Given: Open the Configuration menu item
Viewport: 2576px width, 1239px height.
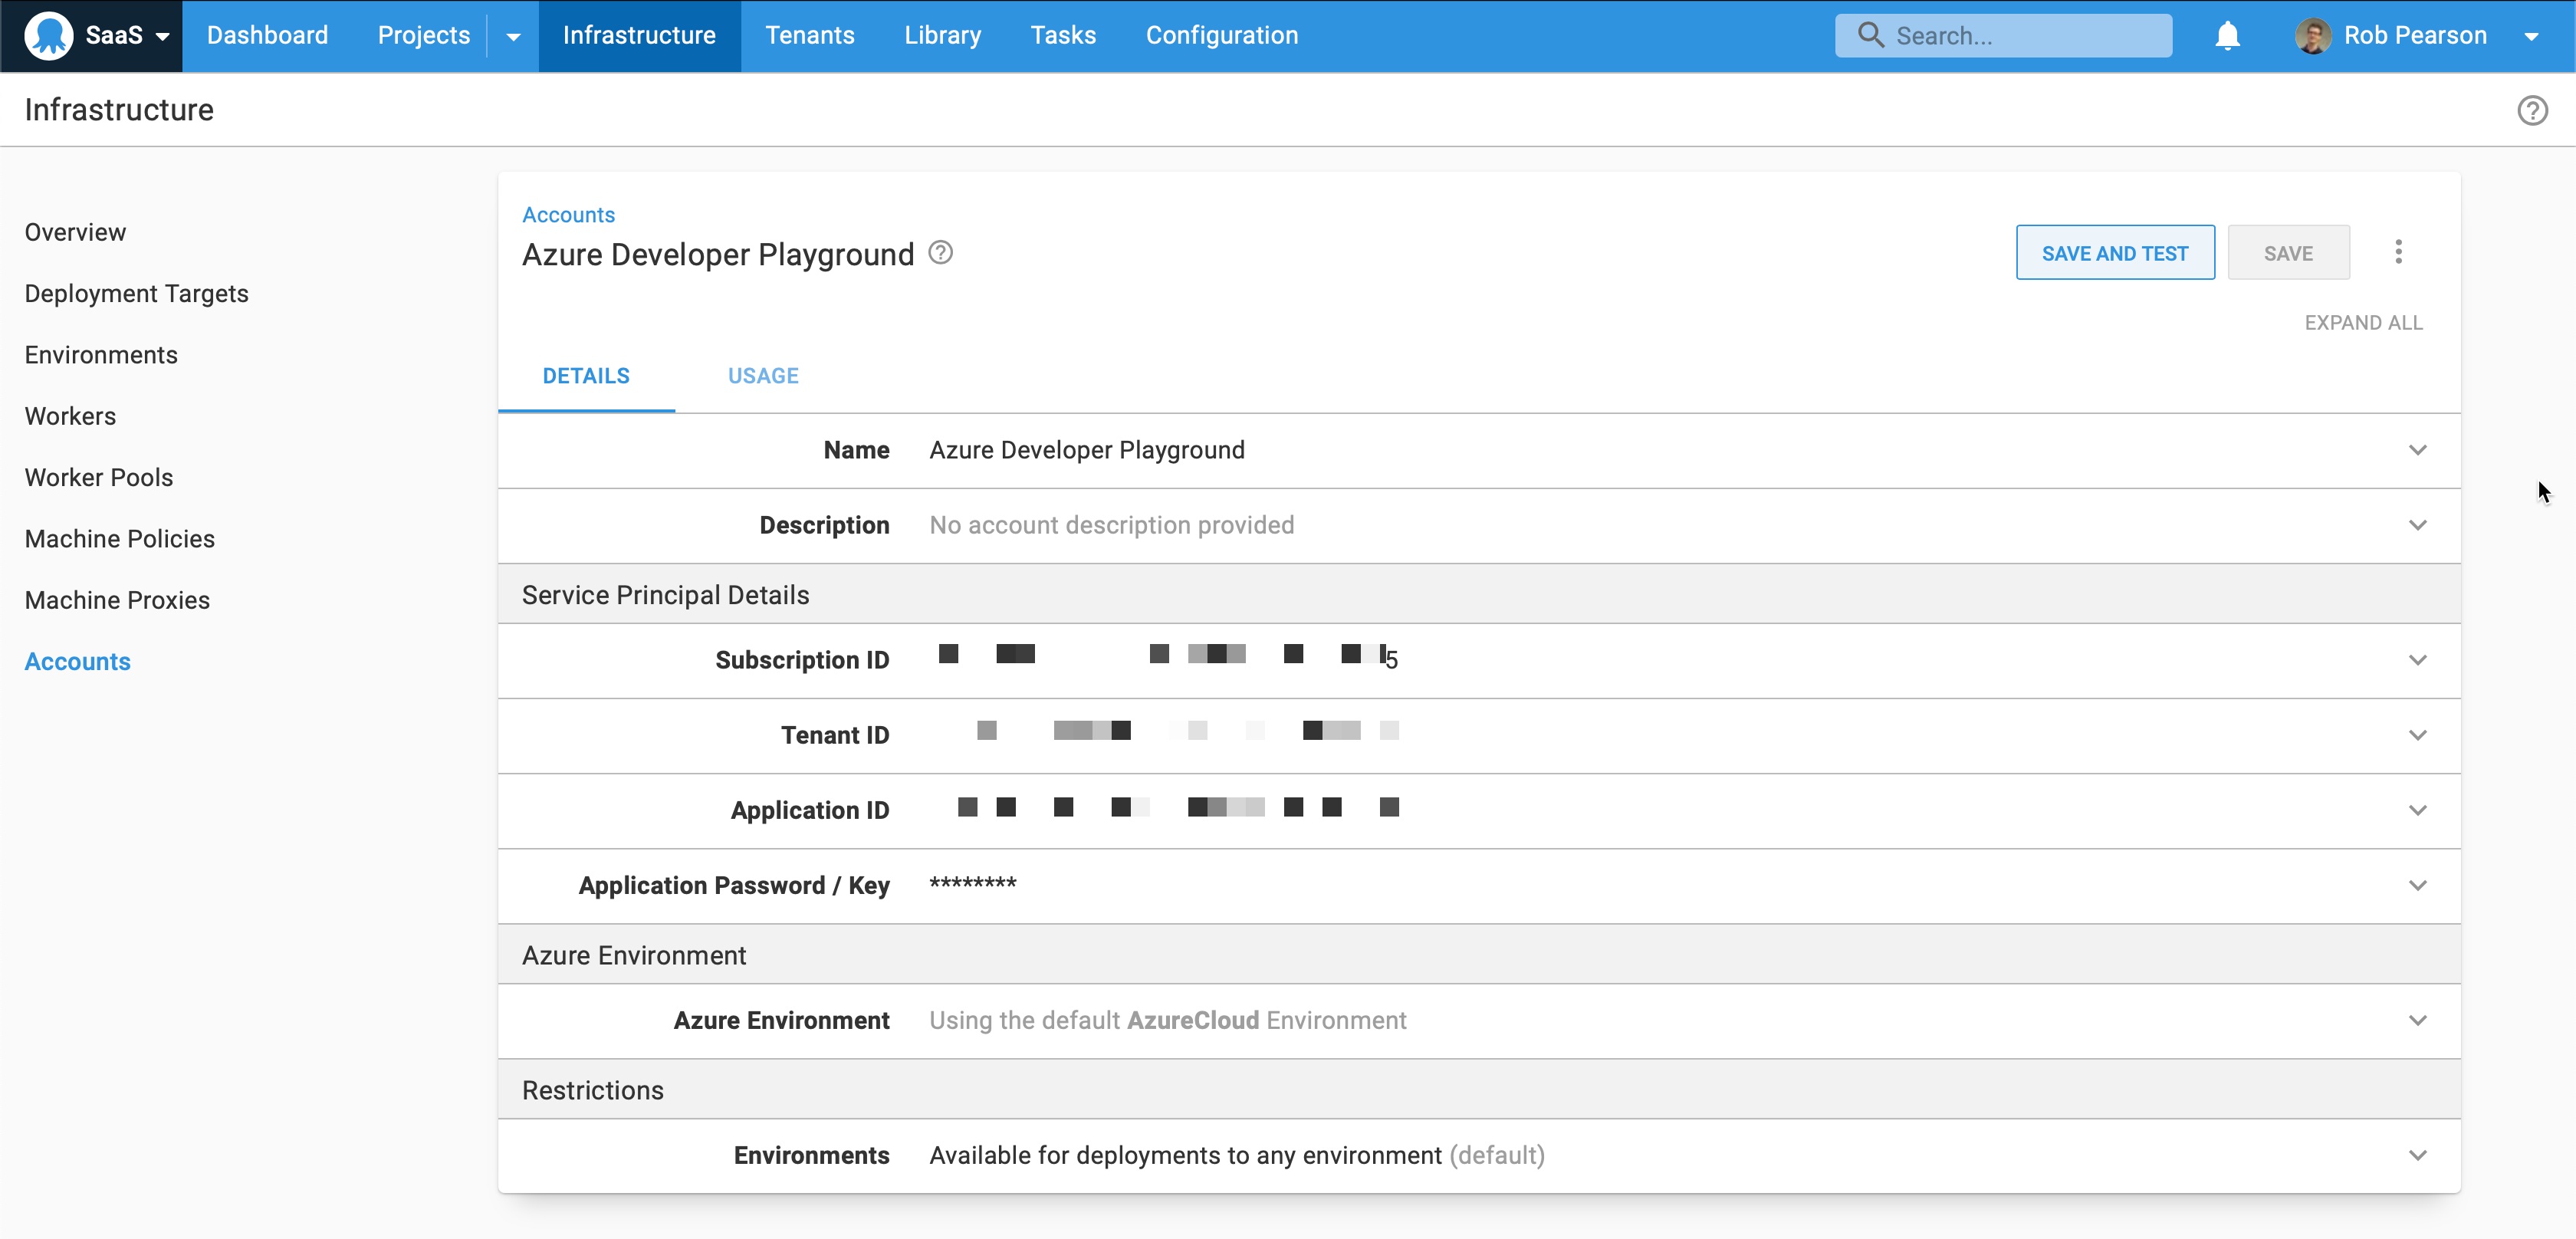Looking at the screenshot, I should pos(1221,35).
